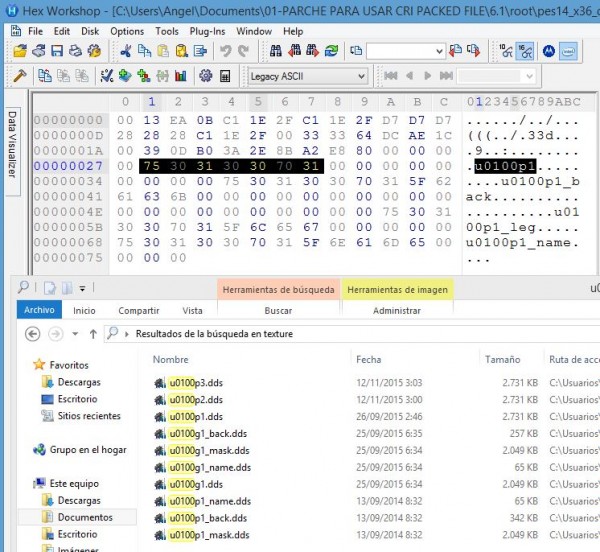This screenshot has width=600, height=552.
Task: Open the Plug-Ins menu
Action: [x=207, y=31]
